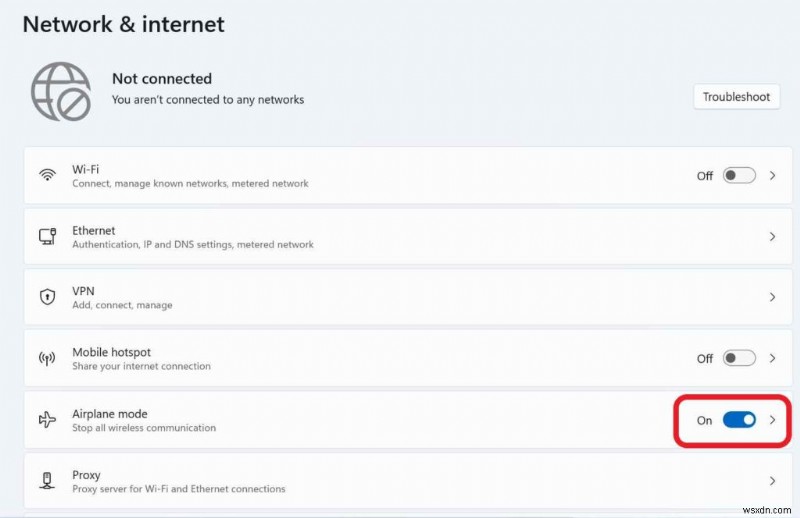Expand Mobile hotspot settings chevron

click(772, 358)
